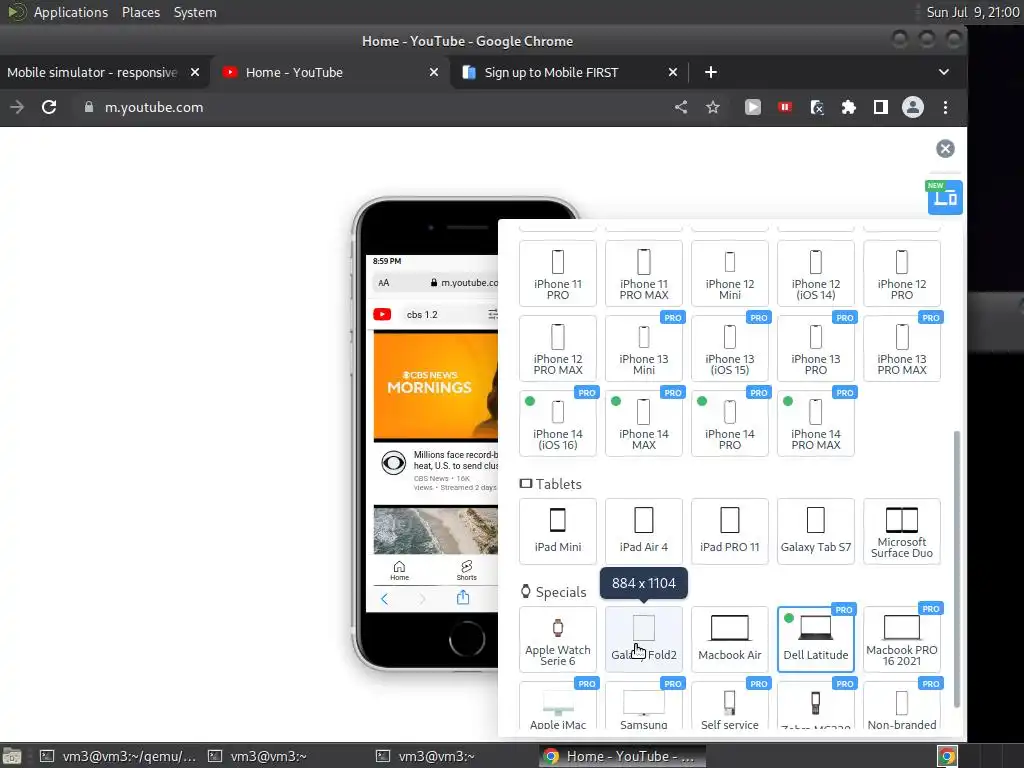Tap the Safari share icon in the phone
This screenshot has width=1024, height=768.
463,598
